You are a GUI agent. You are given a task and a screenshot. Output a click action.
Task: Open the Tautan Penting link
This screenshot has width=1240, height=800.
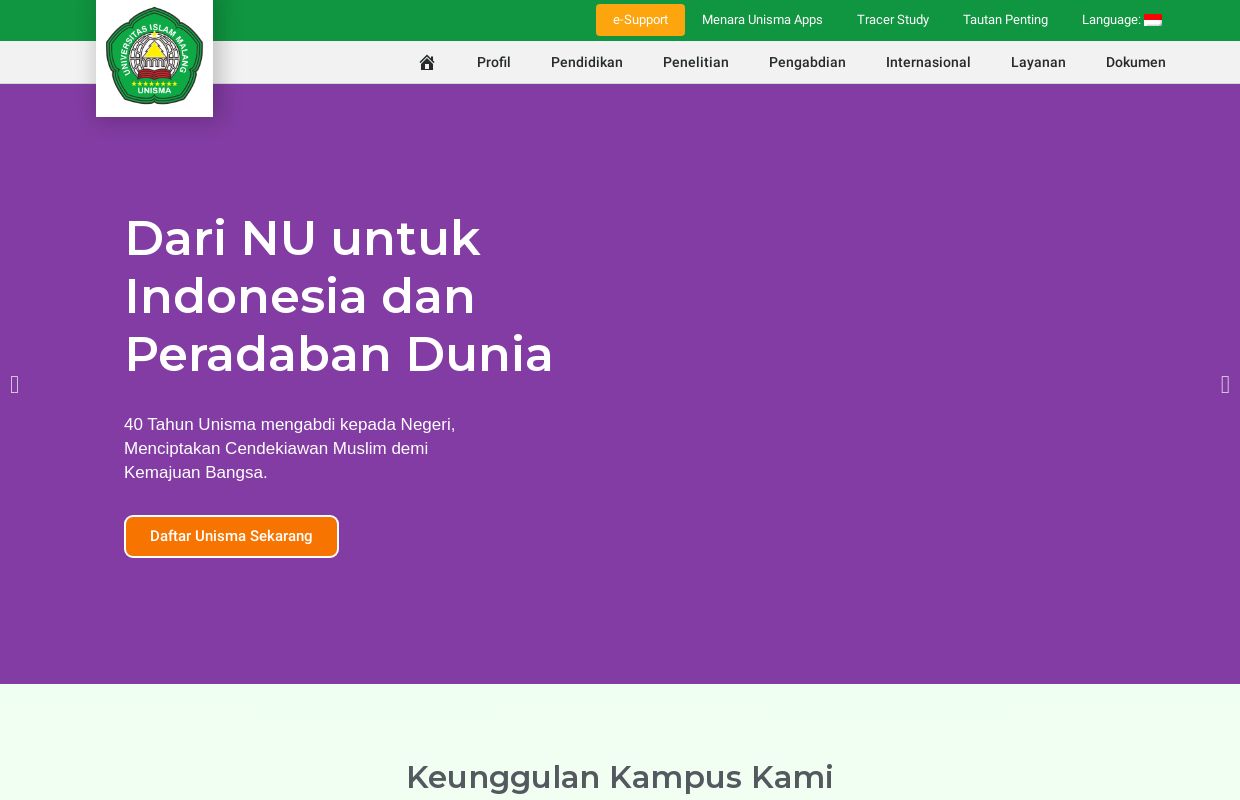1005,20
